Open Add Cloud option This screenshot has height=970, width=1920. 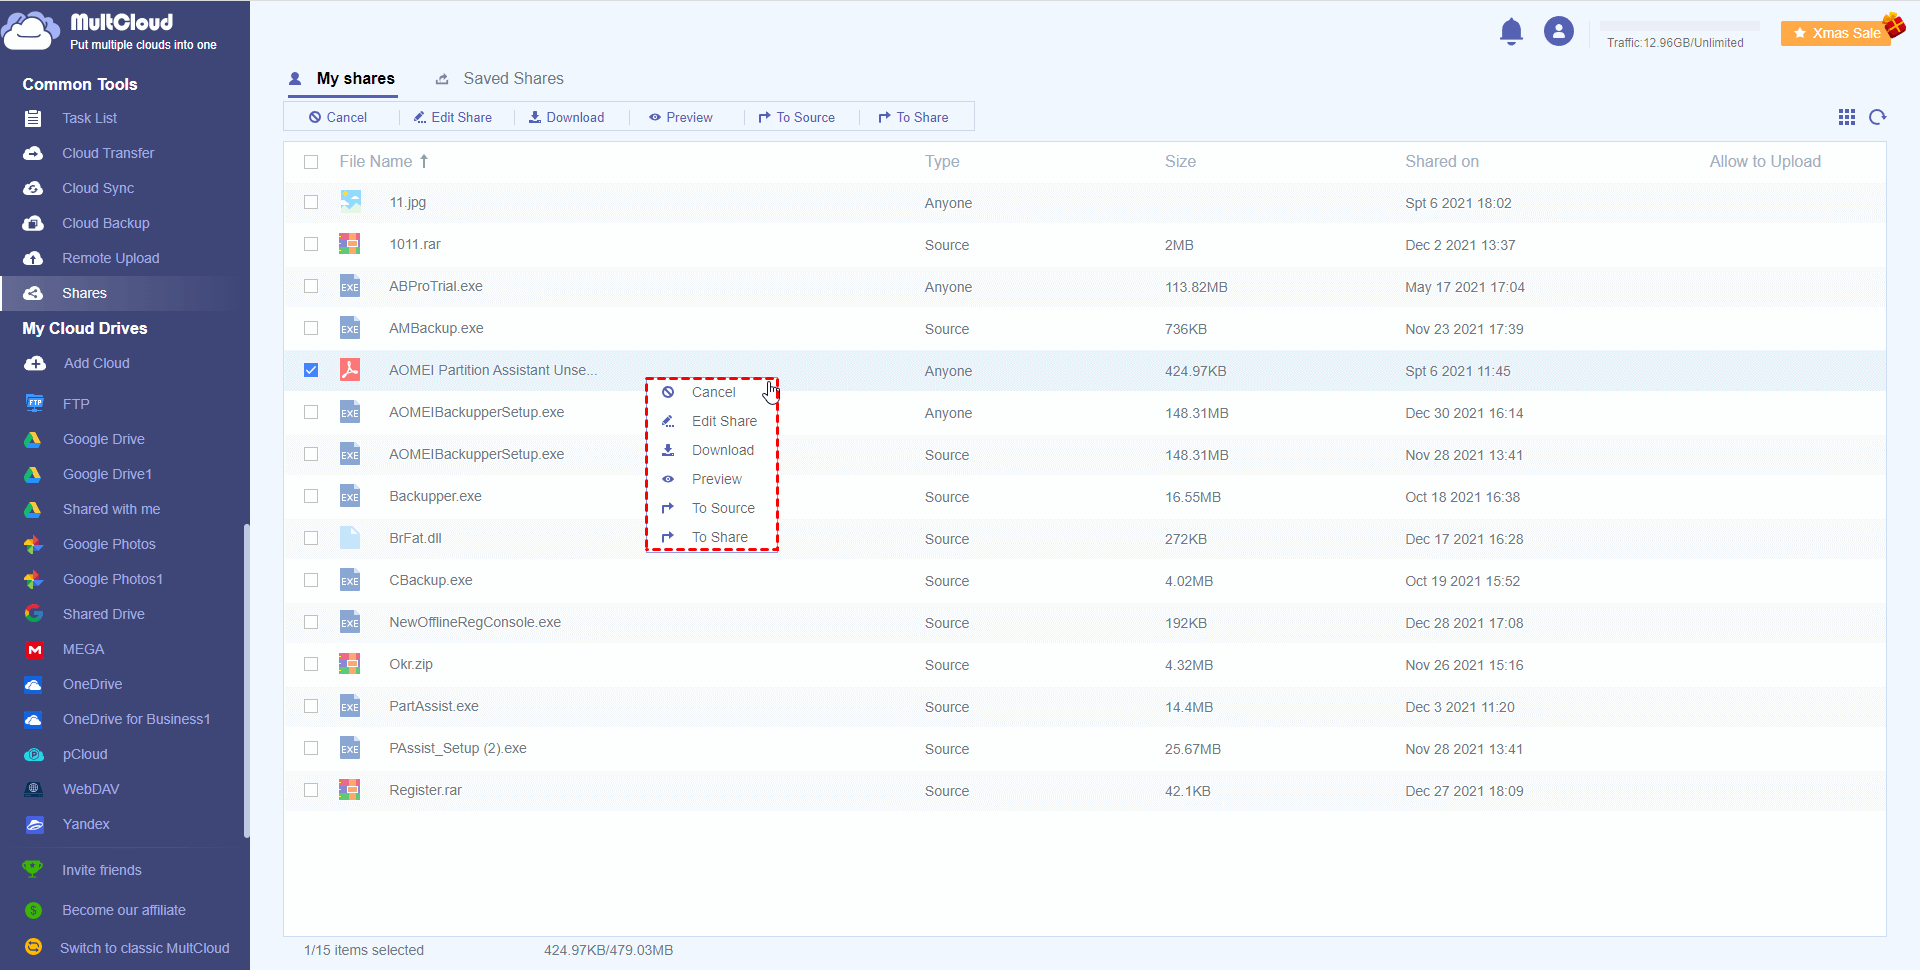[96, 363]
